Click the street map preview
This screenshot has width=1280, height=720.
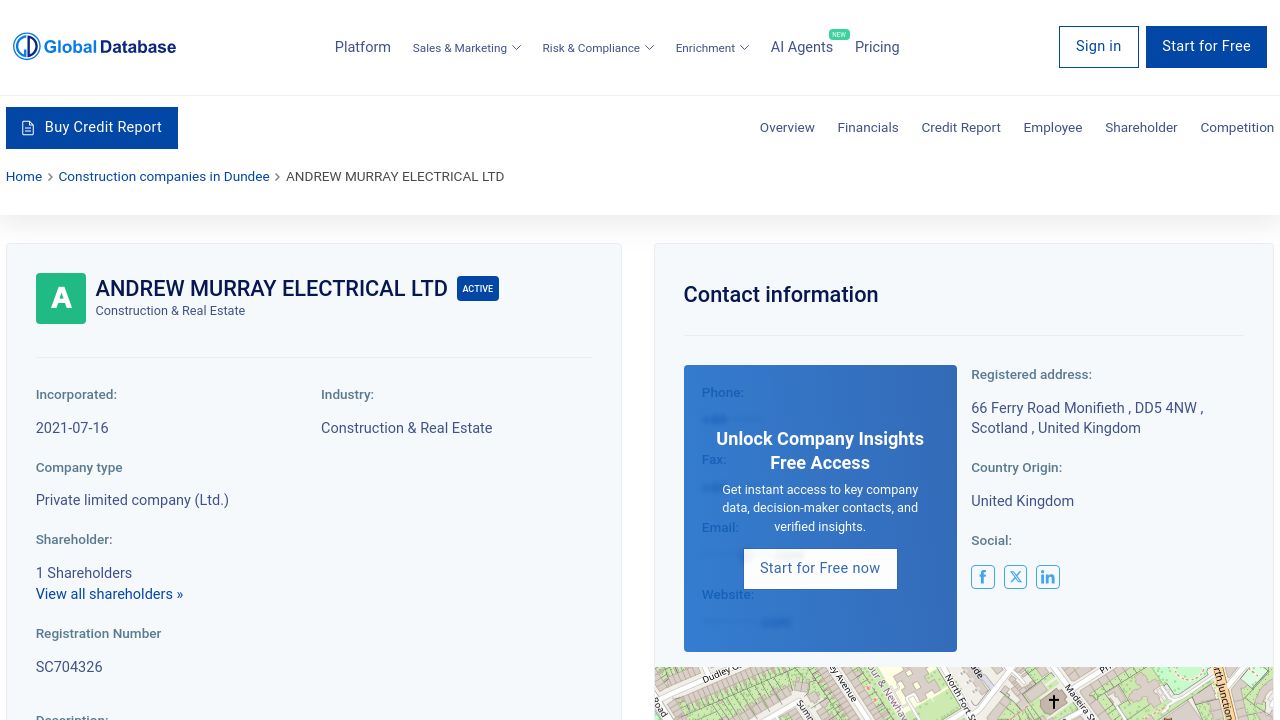(x=964, y=693)
